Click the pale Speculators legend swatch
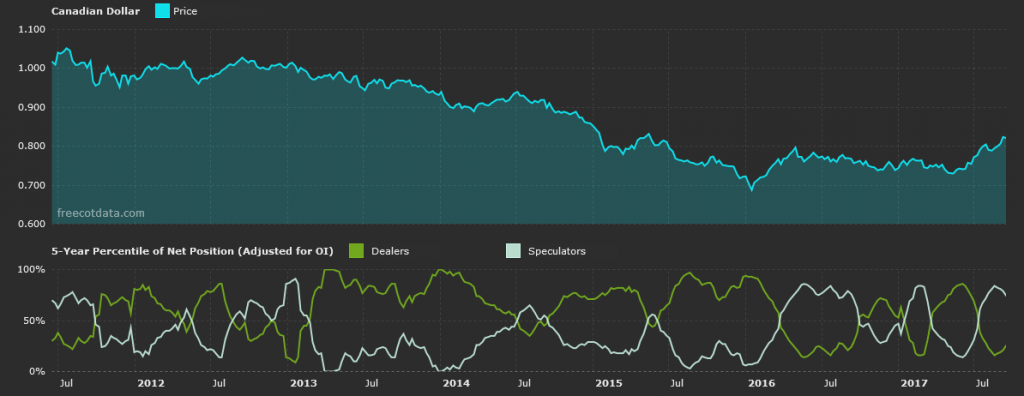Screen dimensions: 1024x396 coord(513,250)
